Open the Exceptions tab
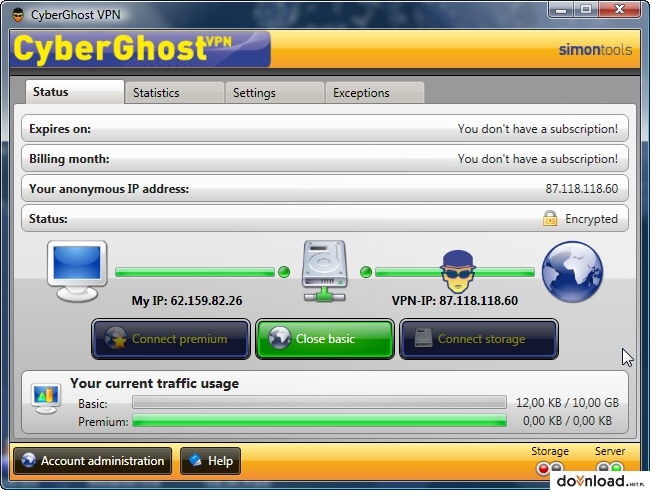This screenshot has height=490, width=650. pos(375,92)
